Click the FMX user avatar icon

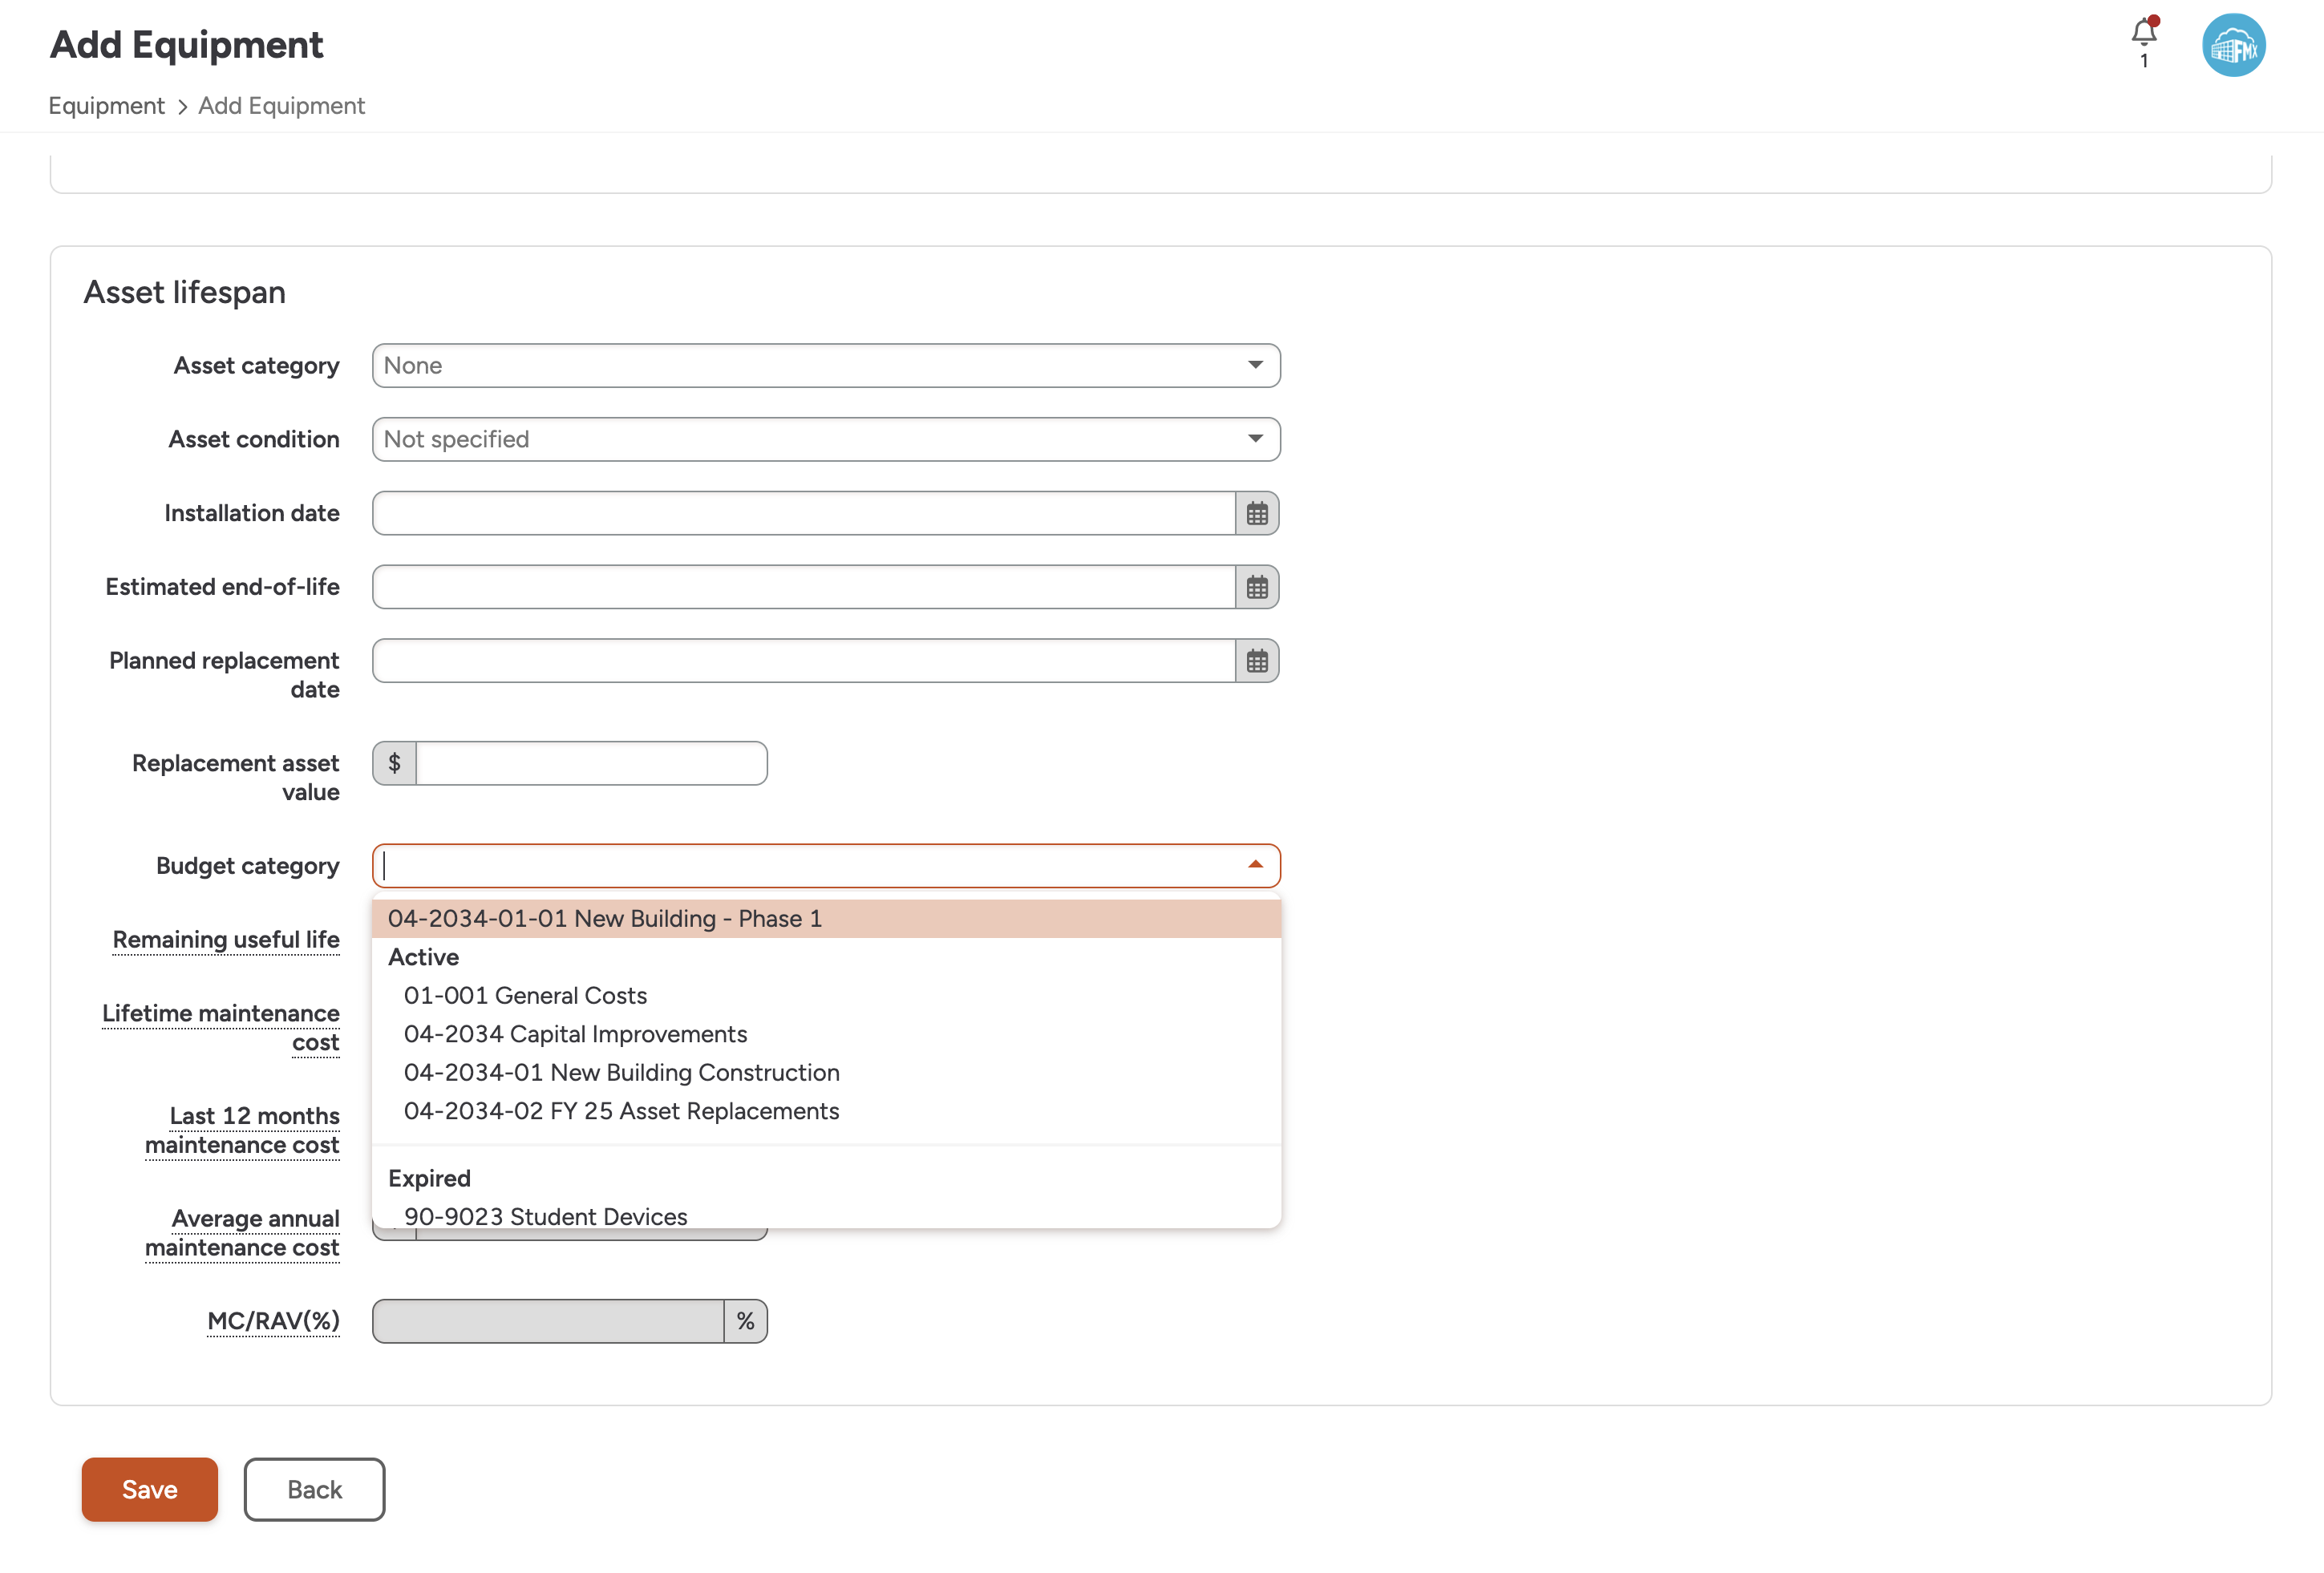pyautogui.click(x=2233, y=45)
